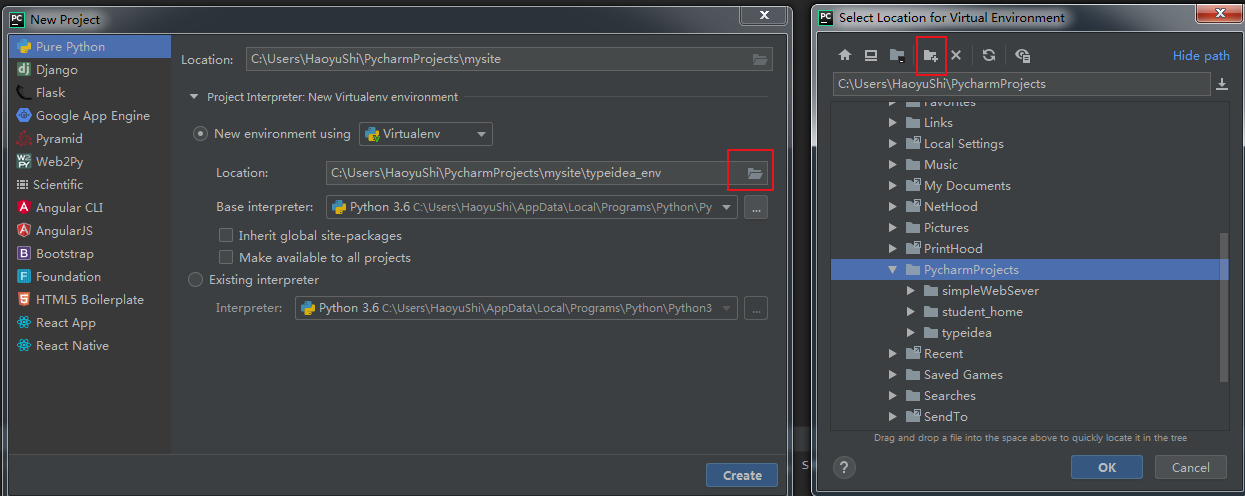Select PrintHood folder row
The image size is (1245, 496).
[1025, 249]
